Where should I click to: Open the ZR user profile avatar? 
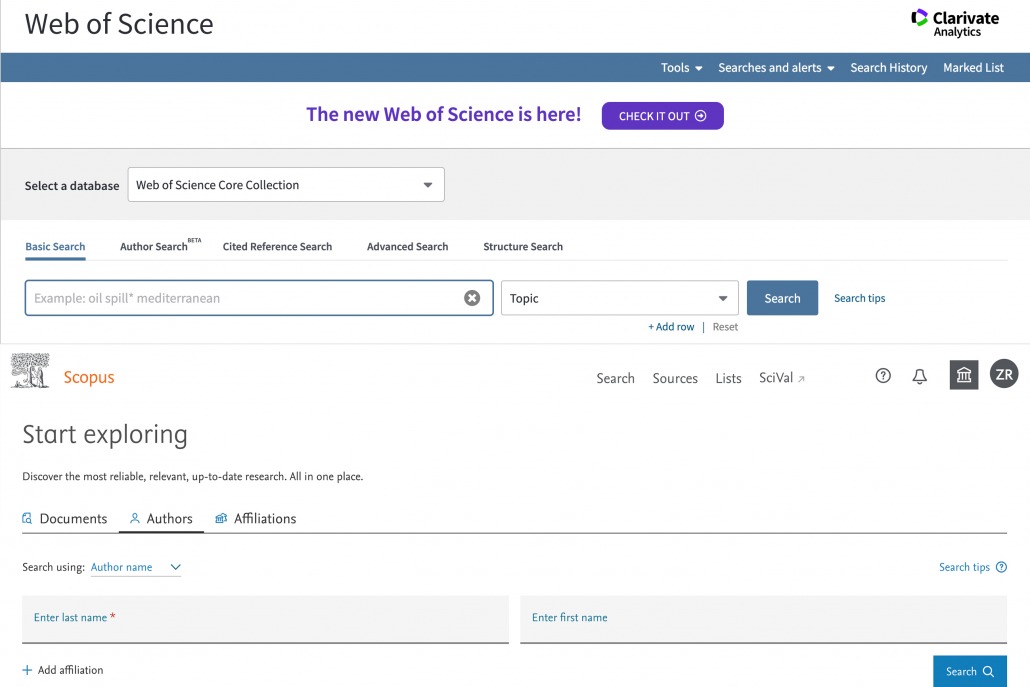click(x=1004, y=374)
